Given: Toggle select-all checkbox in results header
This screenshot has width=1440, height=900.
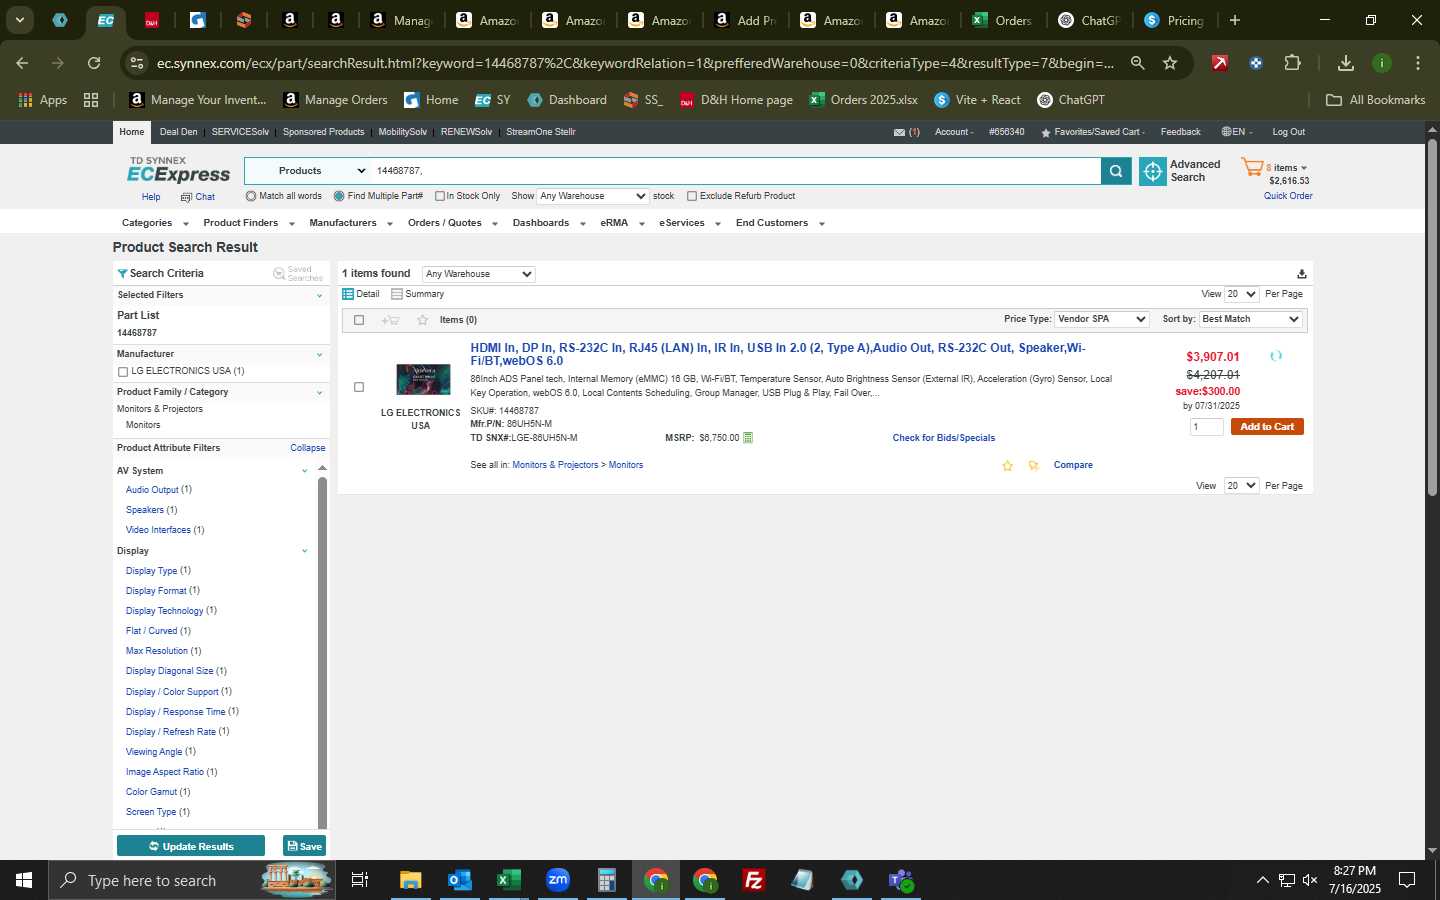Looking at the screenshot, I should click(359, 320).
